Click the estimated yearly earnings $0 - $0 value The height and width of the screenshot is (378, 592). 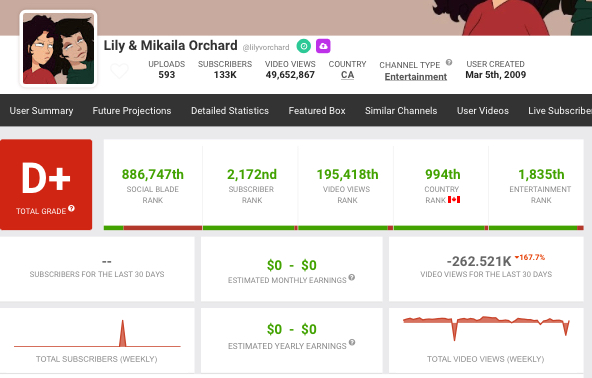click(291, 330)
